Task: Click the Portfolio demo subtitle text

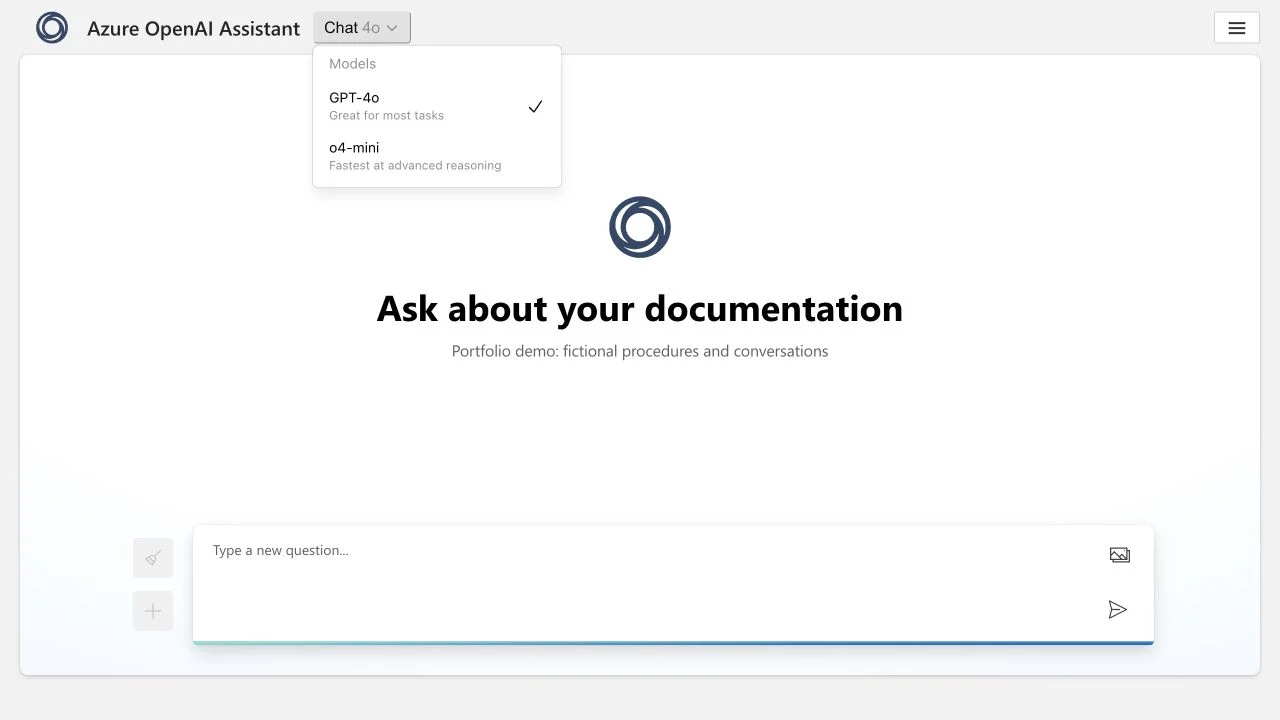Action: (640, 351)
